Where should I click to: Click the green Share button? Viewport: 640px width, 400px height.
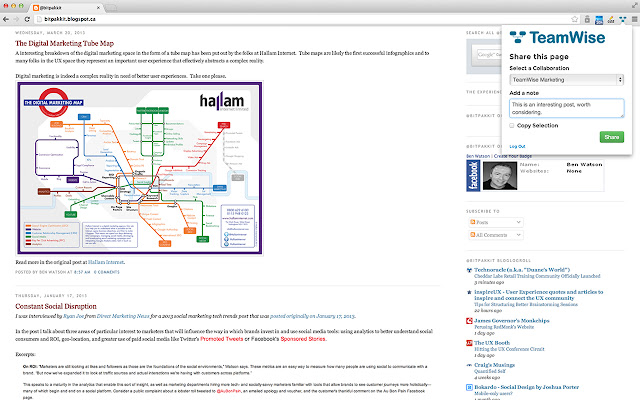tap(612, 137)
